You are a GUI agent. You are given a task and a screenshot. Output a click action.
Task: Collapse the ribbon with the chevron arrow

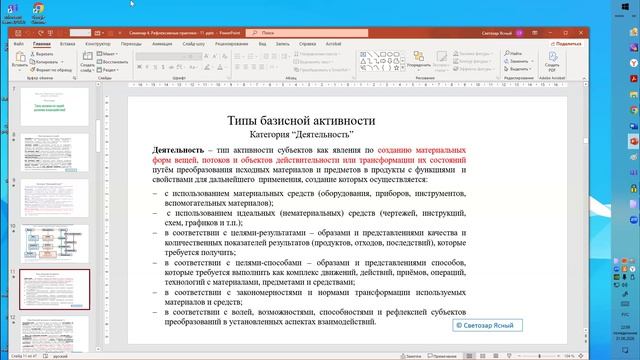(x=584, y=78)
